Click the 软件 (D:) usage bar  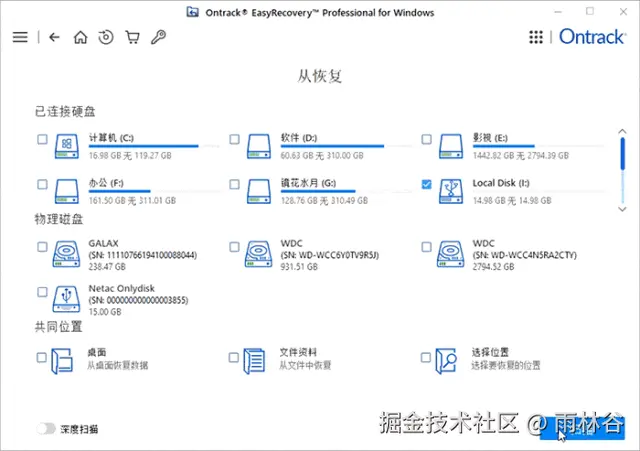coord(346,146)
